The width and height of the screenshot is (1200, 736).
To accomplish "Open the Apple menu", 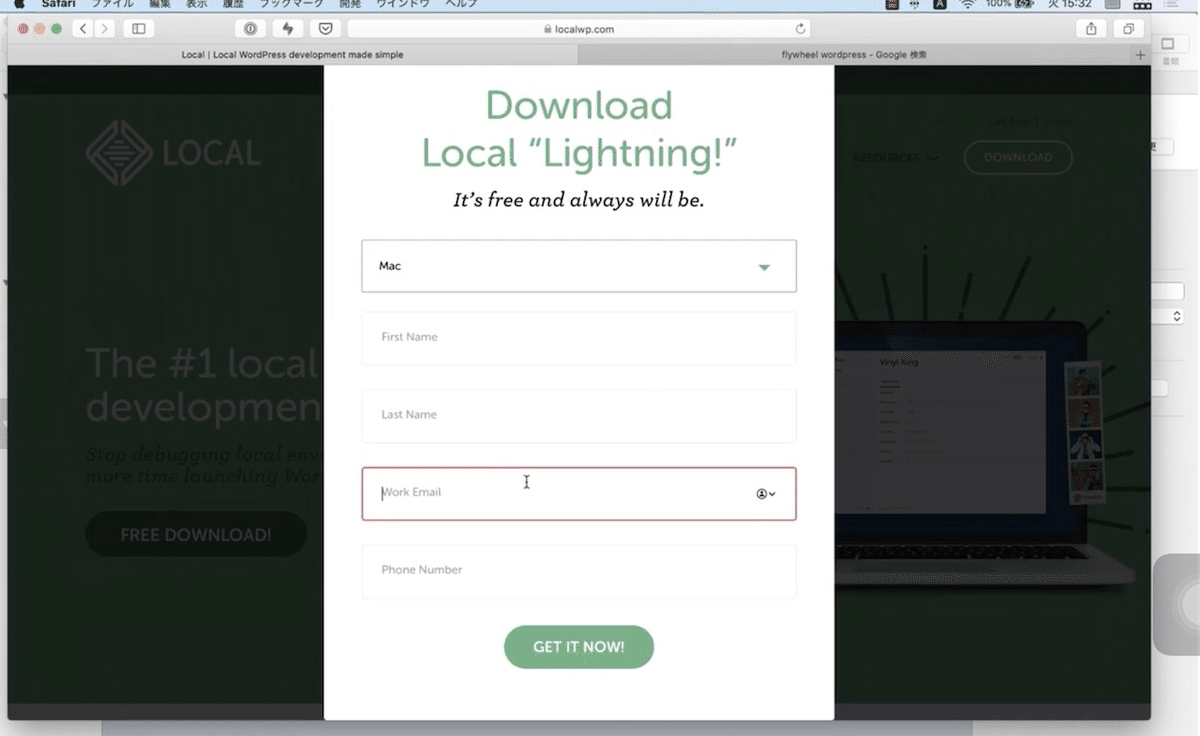I will click(x=19, y=4).
